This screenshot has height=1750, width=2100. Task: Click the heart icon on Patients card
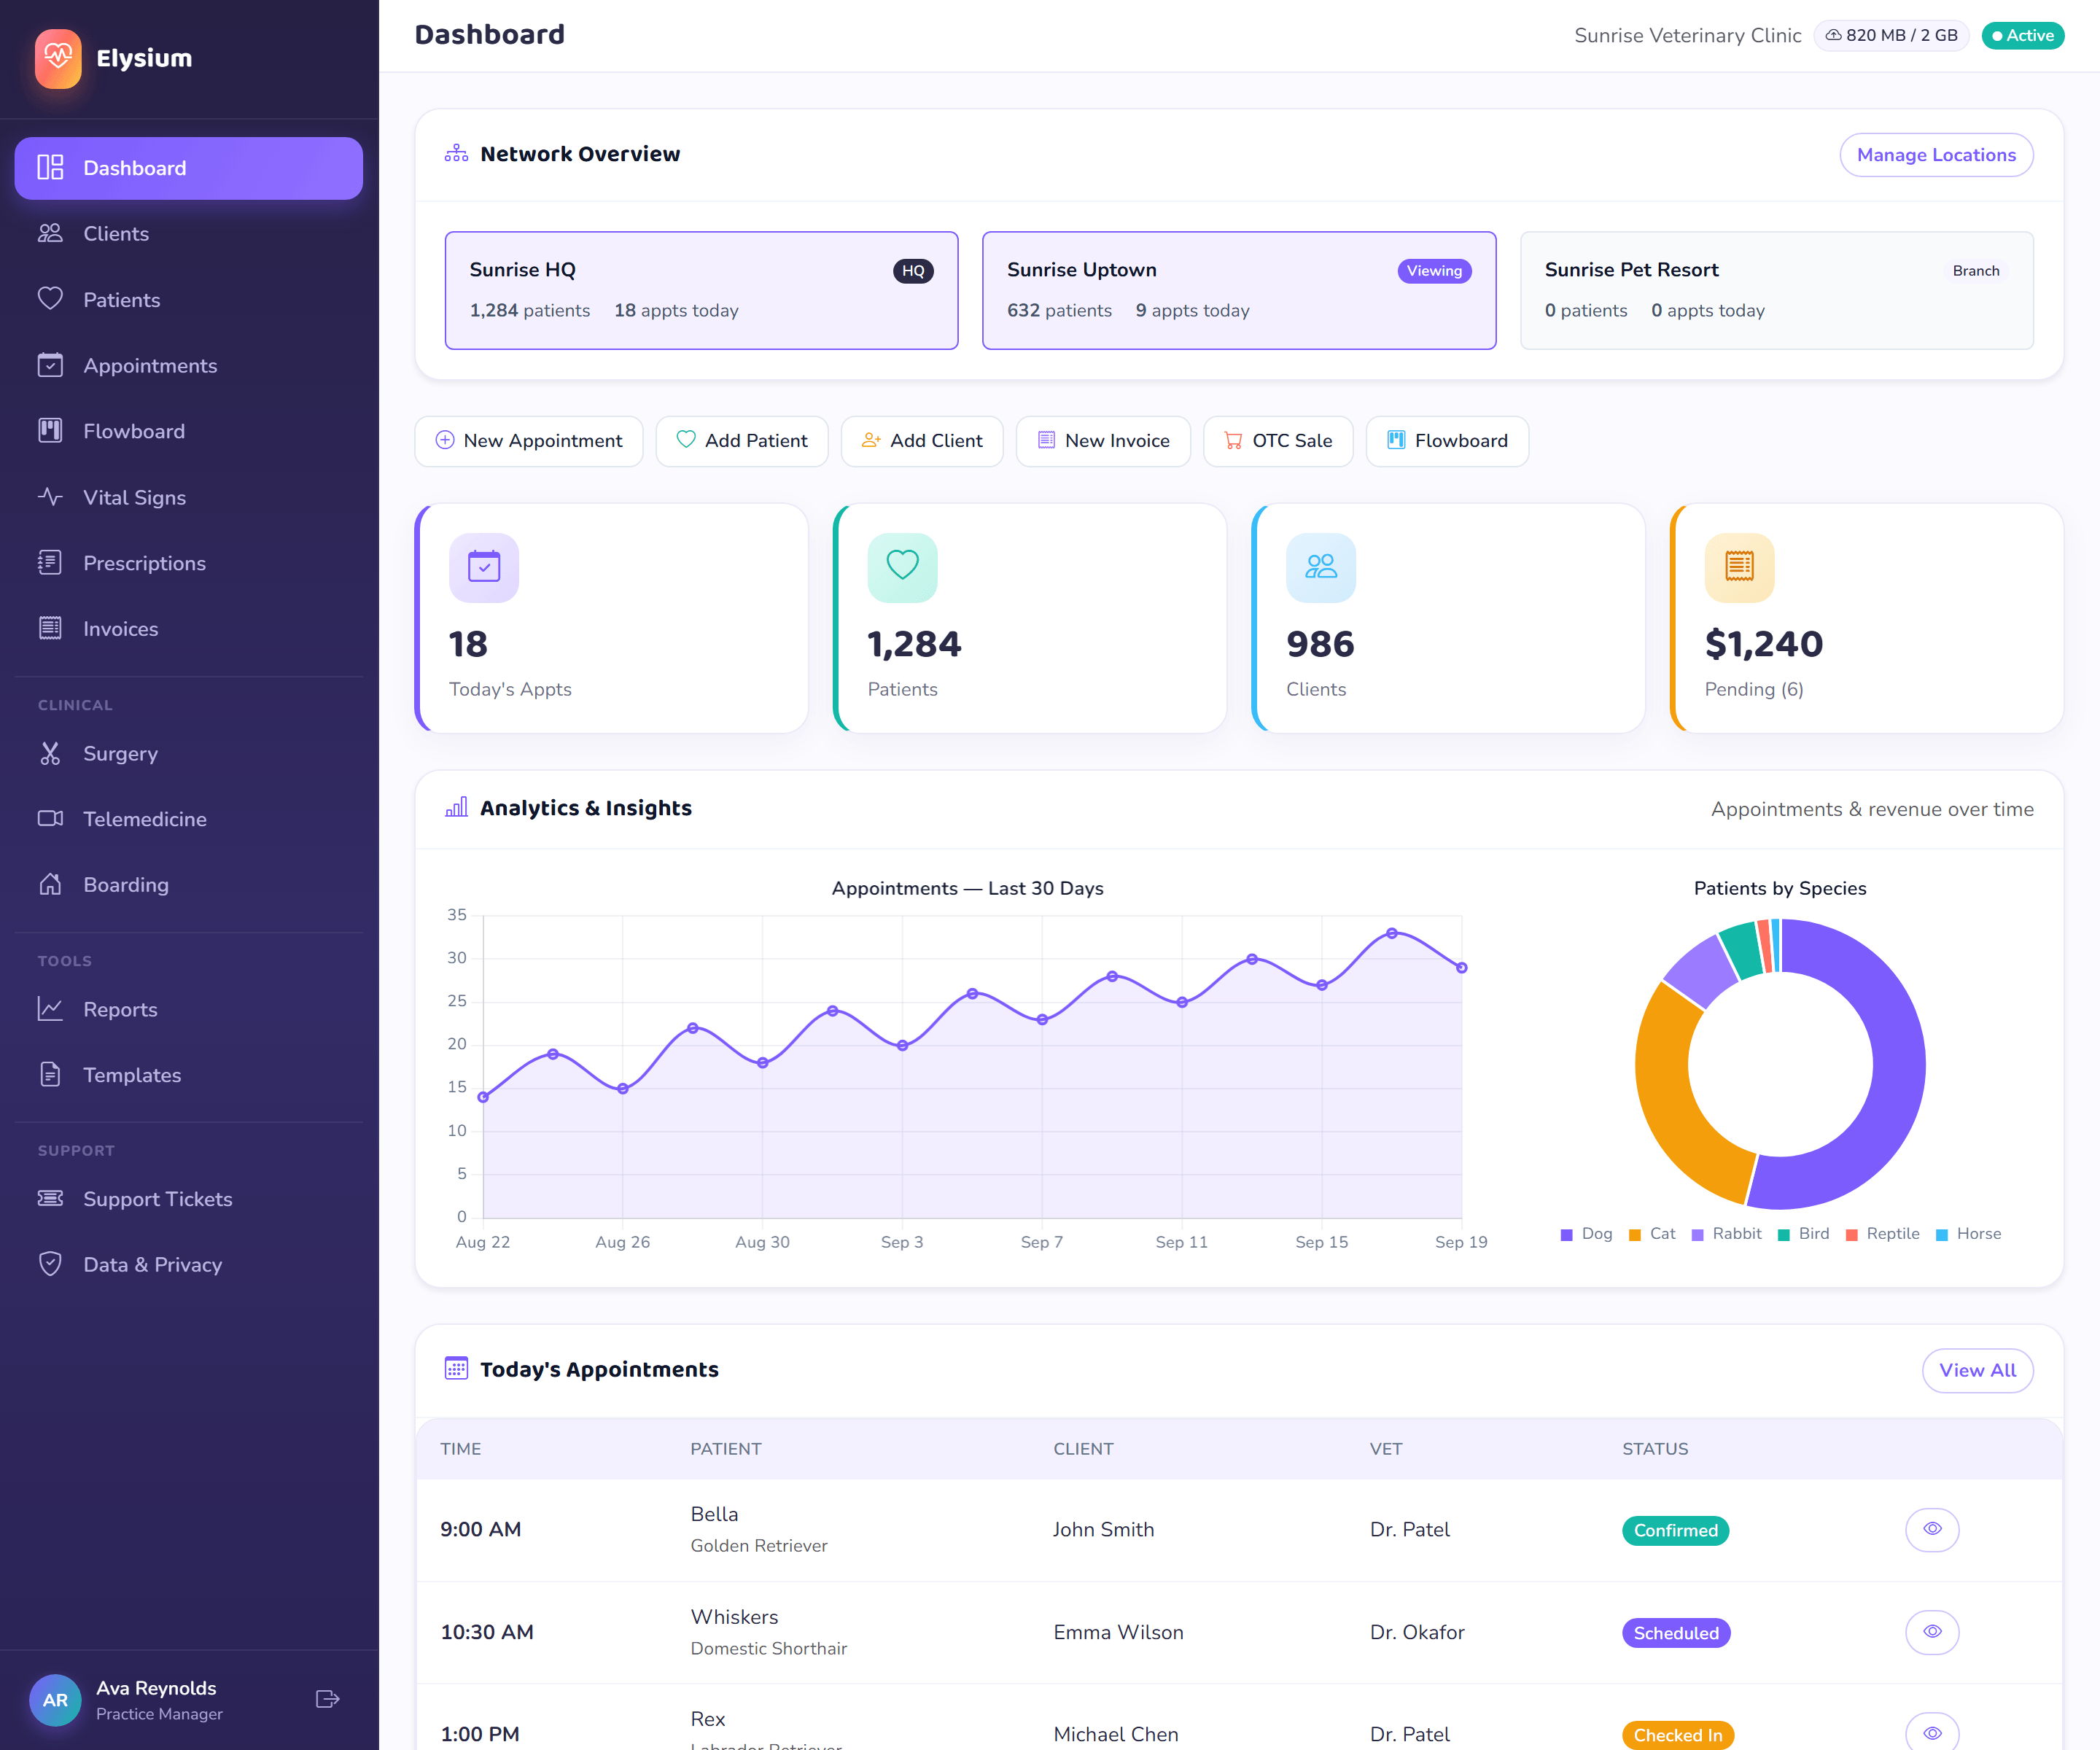(902, 567)
